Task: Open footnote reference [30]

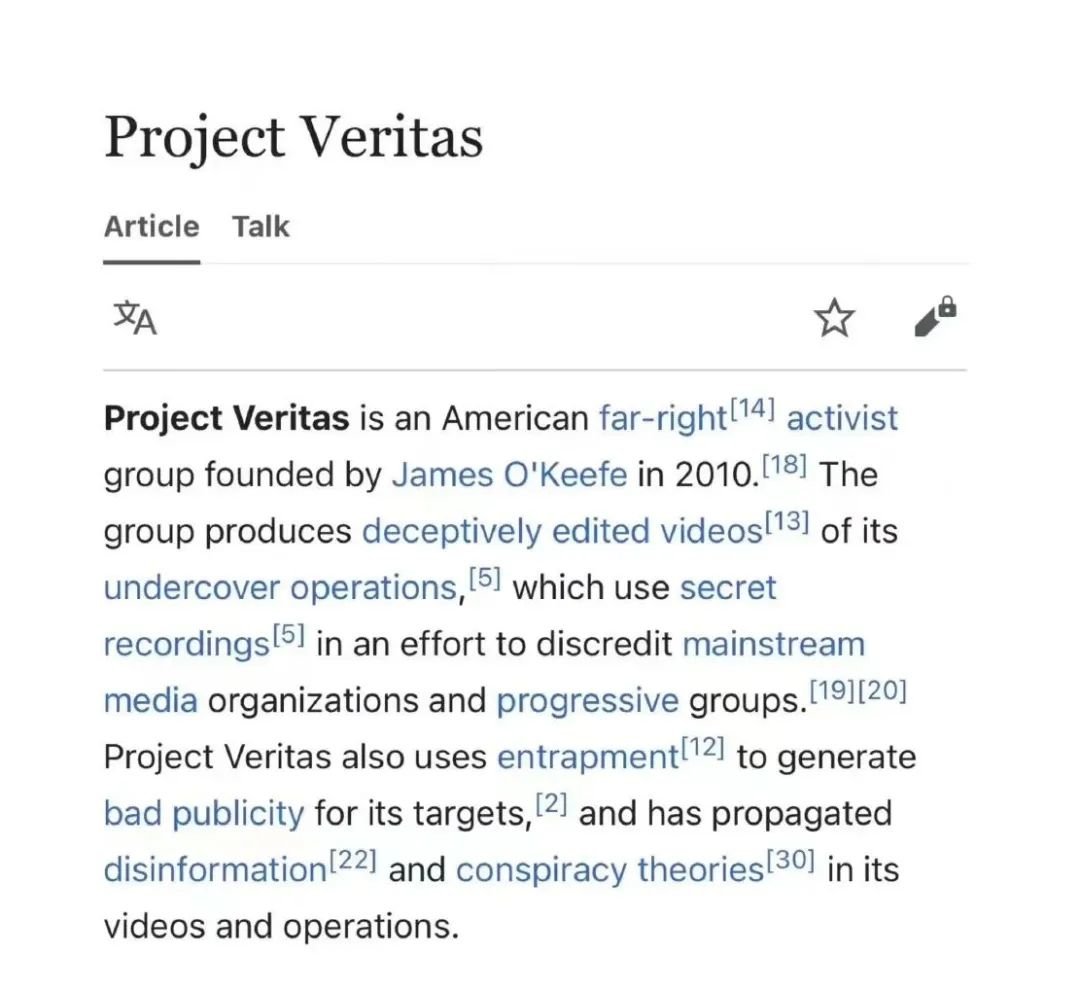Action: [792, 860]
